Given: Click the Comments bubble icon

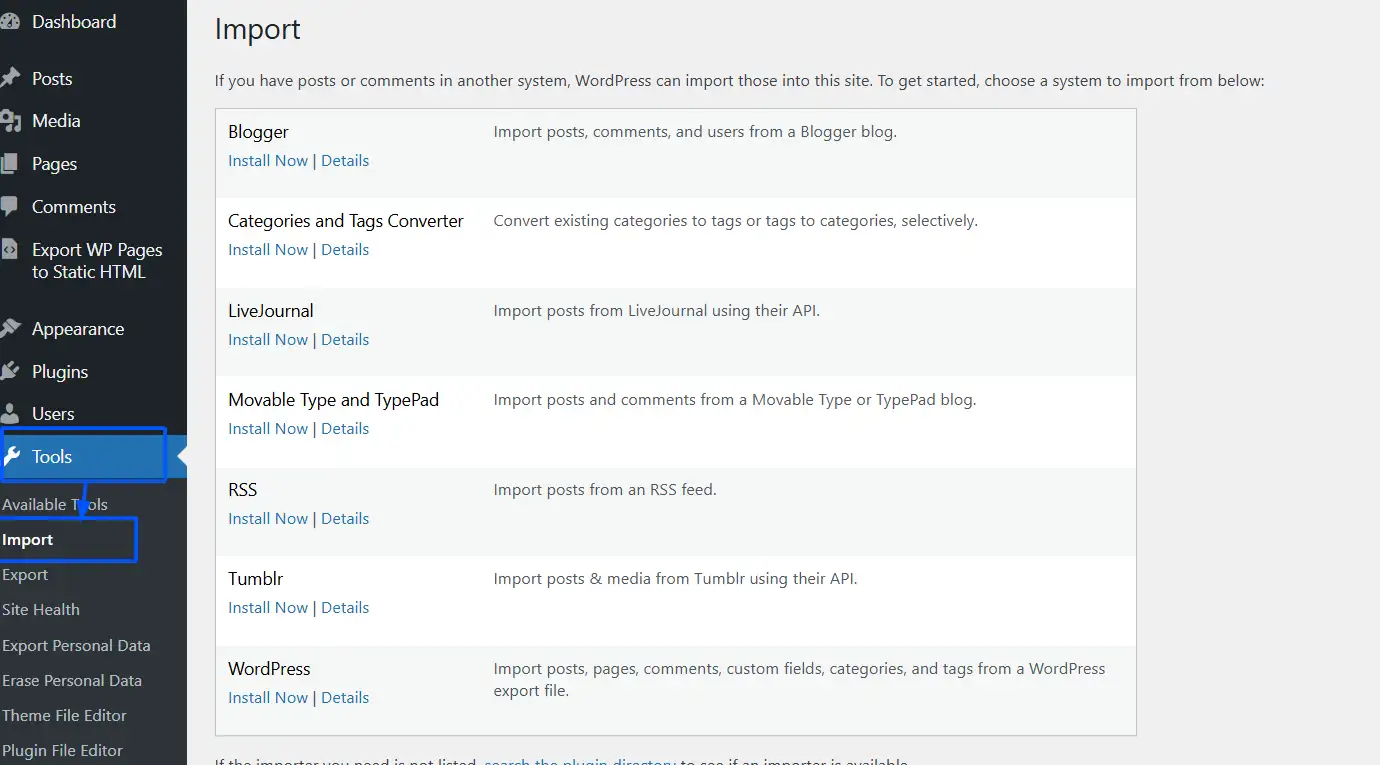Looking at the screenshot, I should pyautogui.click(x=9, y=207).
